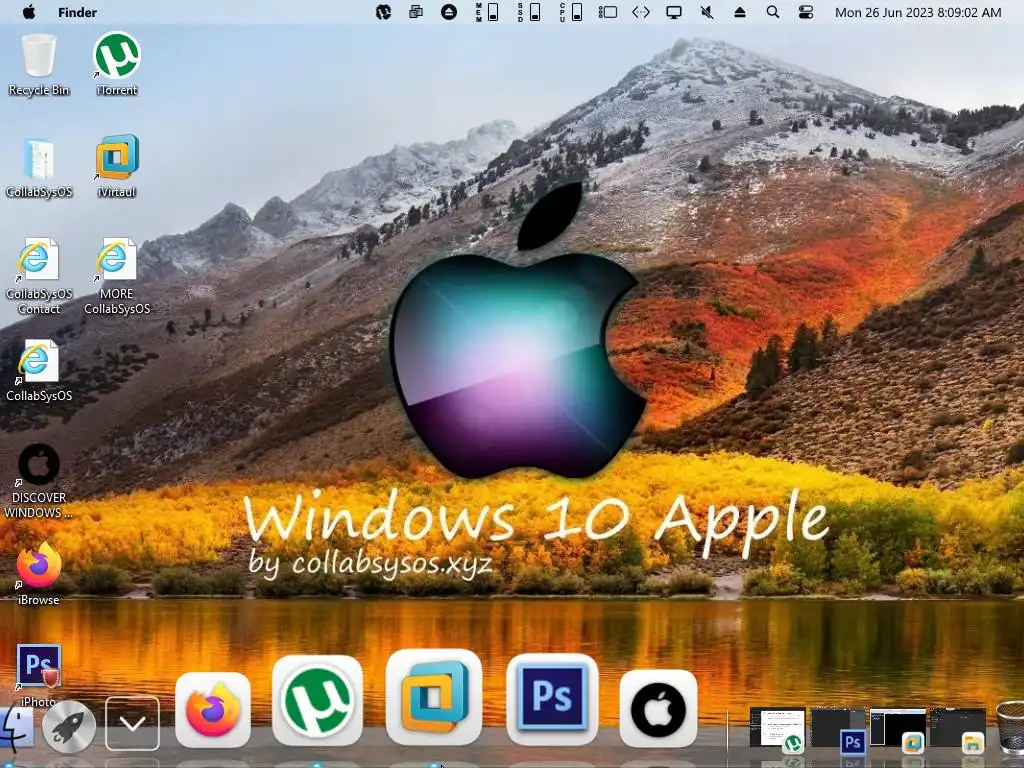Open Firefox from the dock
1024x768 pixels.
point(213,710)
